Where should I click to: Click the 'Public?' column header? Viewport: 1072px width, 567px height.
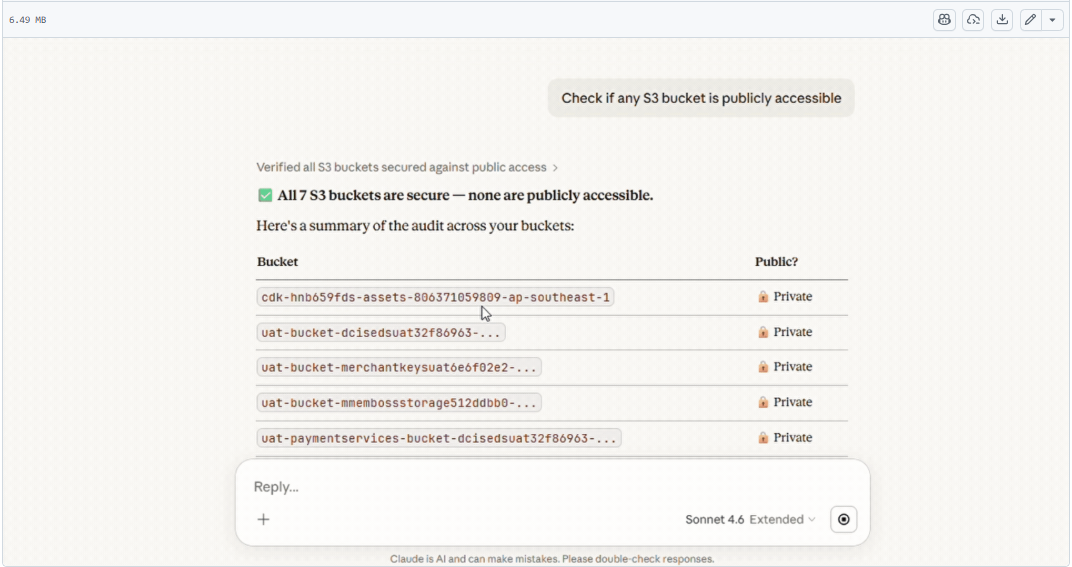click(776, 262)
